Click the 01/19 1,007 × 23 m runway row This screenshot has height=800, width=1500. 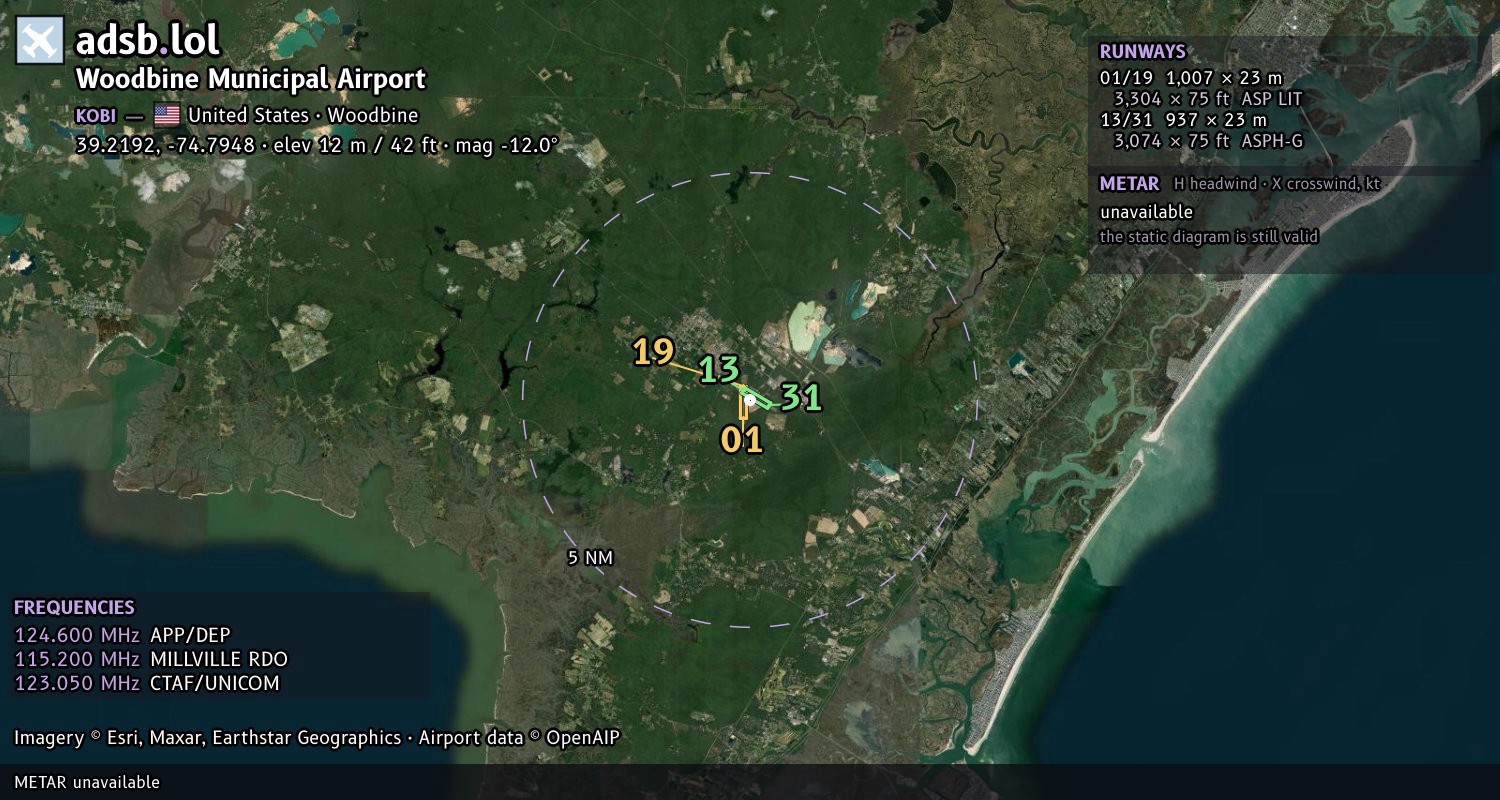1191,78
